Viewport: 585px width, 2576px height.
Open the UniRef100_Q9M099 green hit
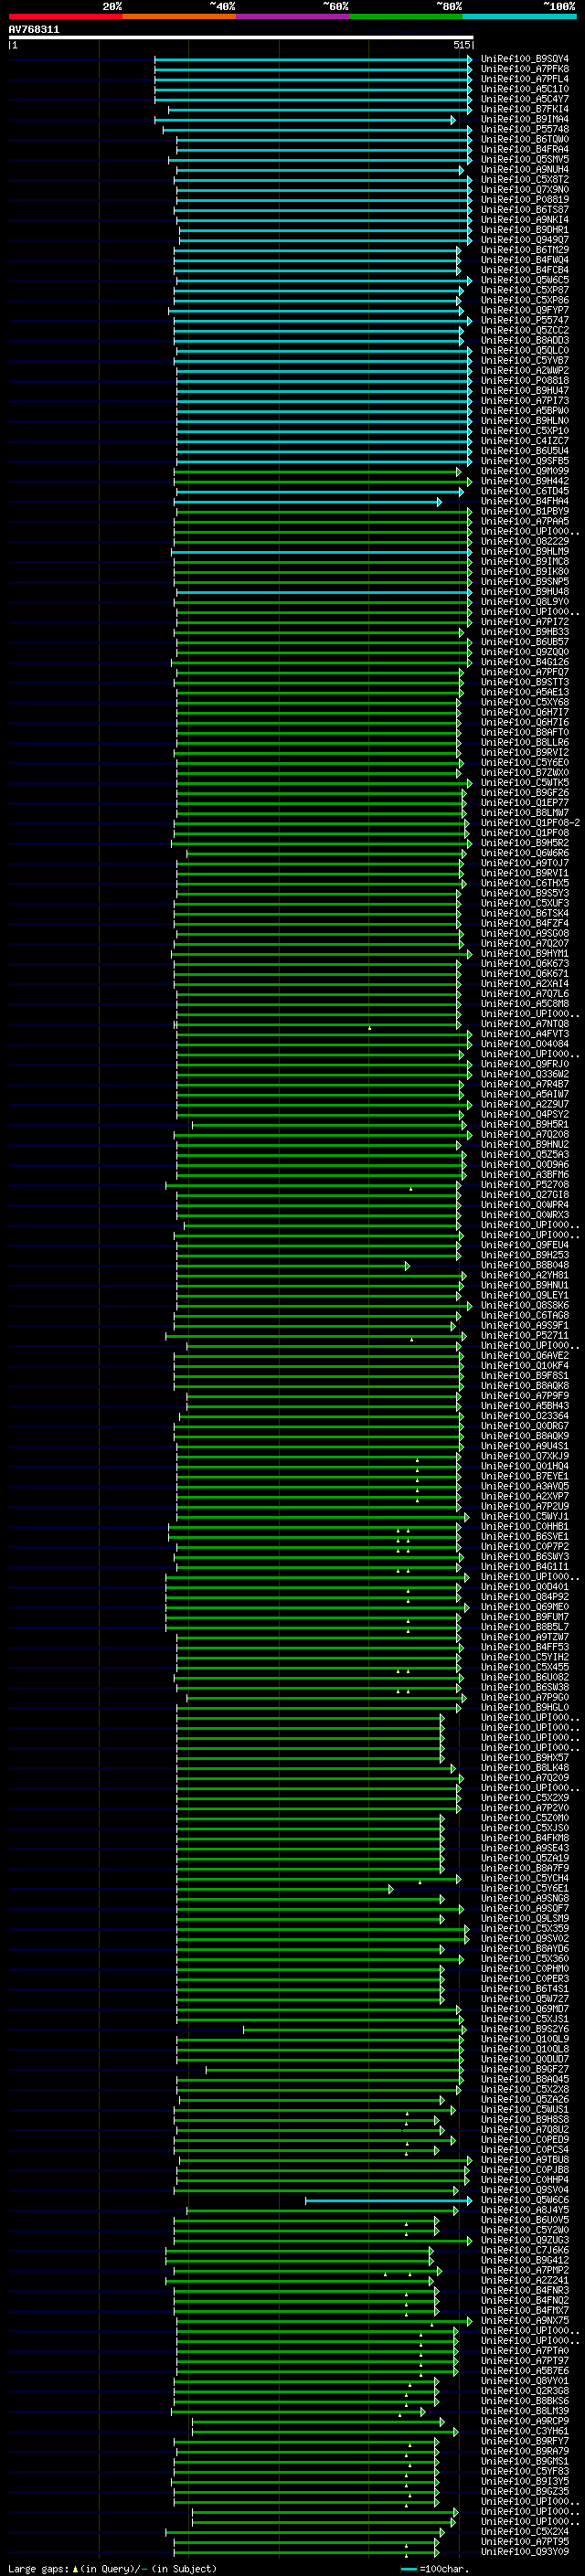point(524,471)
